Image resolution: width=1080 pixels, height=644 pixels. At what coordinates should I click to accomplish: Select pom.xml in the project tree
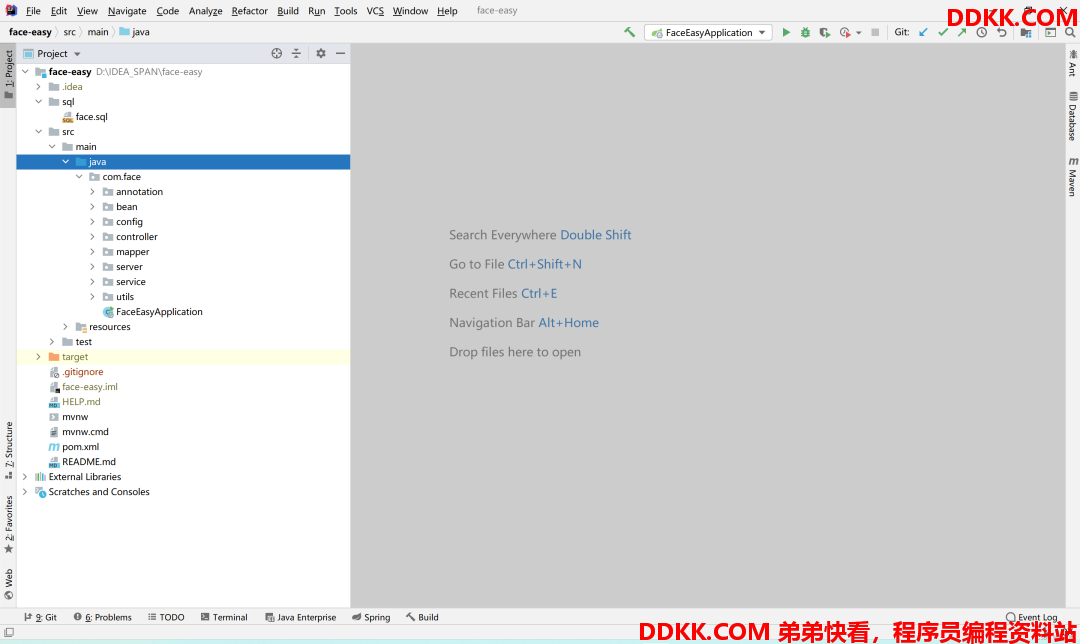click(x=80, y=447)
